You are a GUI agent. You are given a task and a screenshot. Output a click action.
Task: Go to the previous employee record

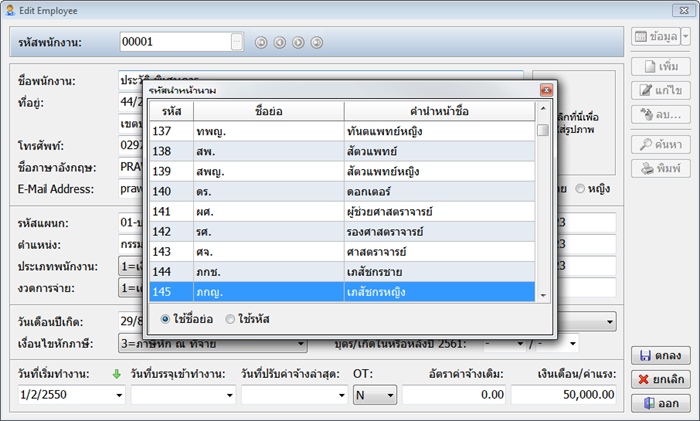click(x=279, y=42)
